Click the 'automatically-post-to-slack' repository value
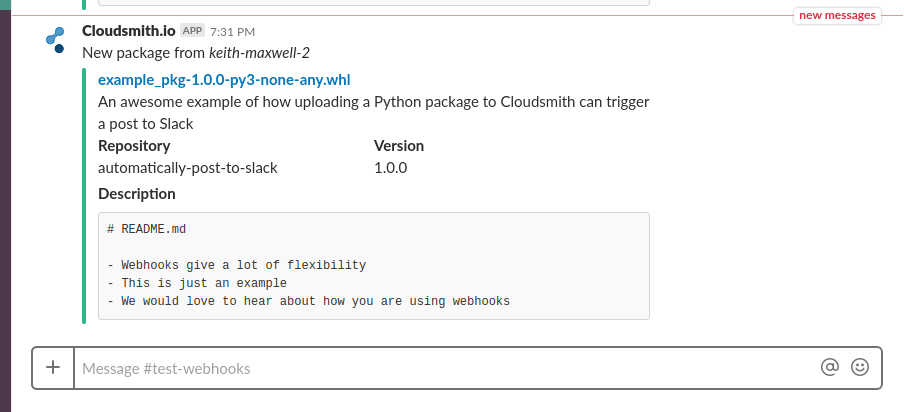The image size is (904, 412). coord(188,168)
